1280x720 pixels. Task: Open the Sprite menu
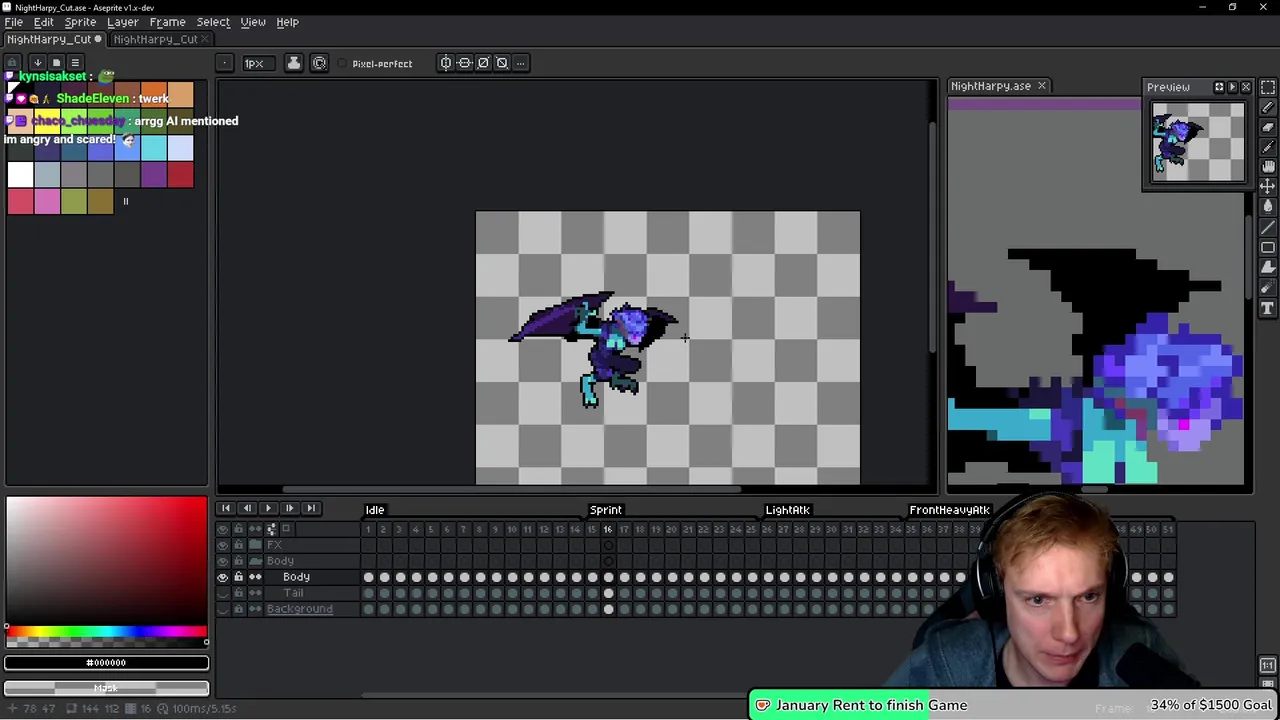pyautogui.click(x=80, y=22)
